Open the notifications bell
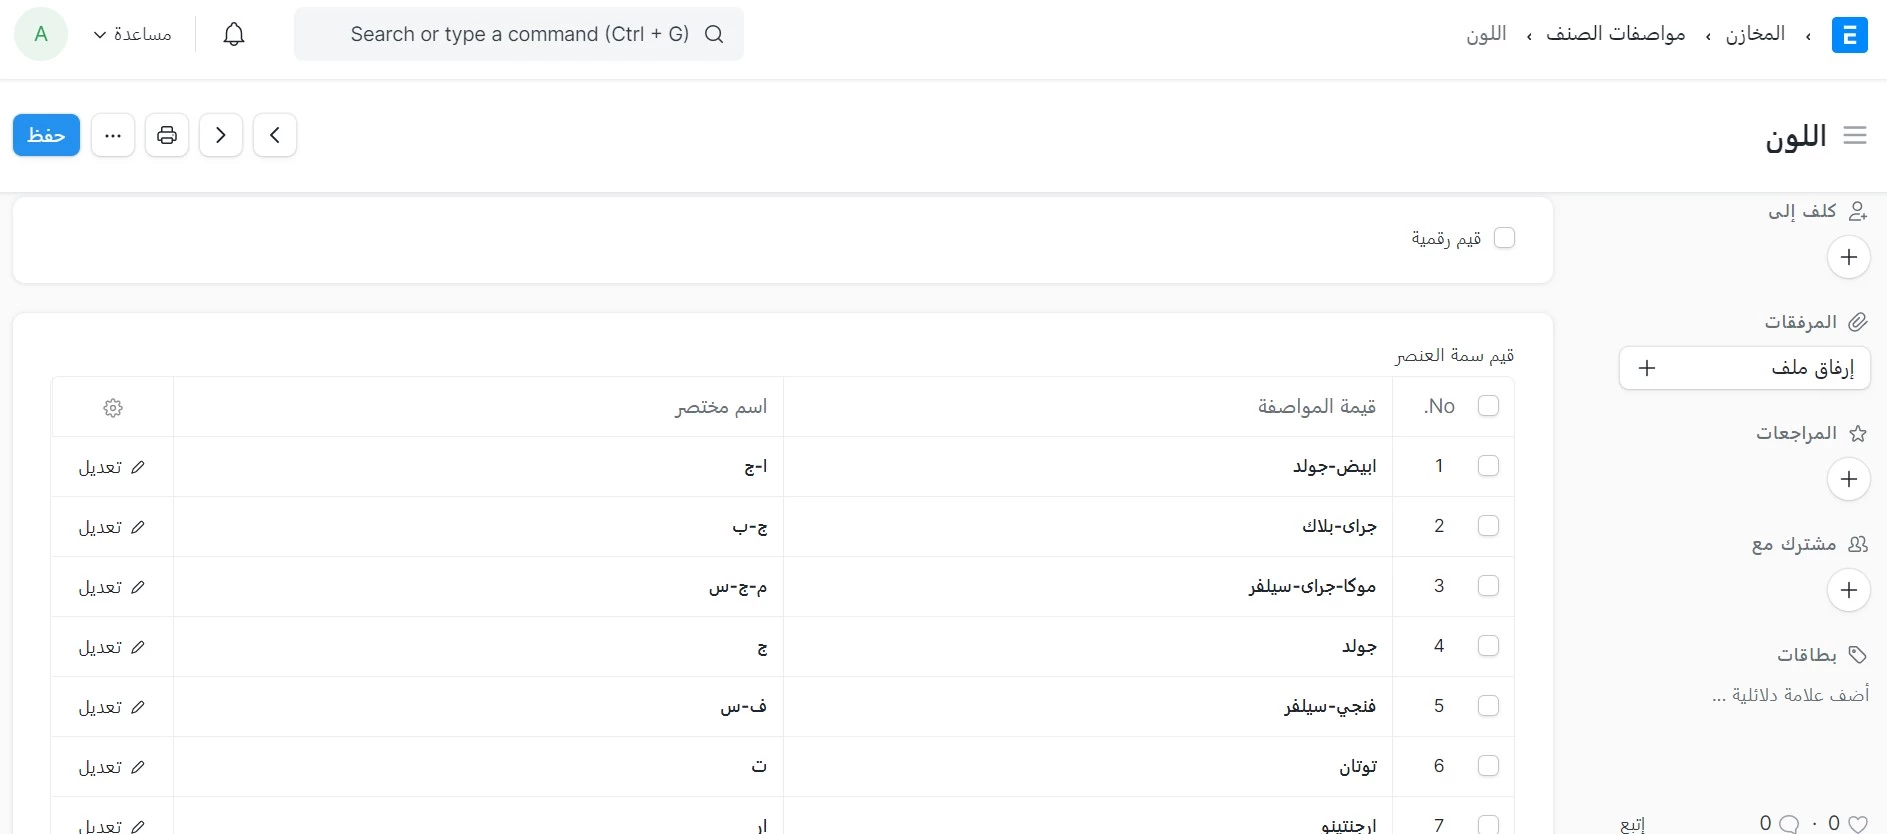This screenshot has width=1887, height=834. (233, 35)
